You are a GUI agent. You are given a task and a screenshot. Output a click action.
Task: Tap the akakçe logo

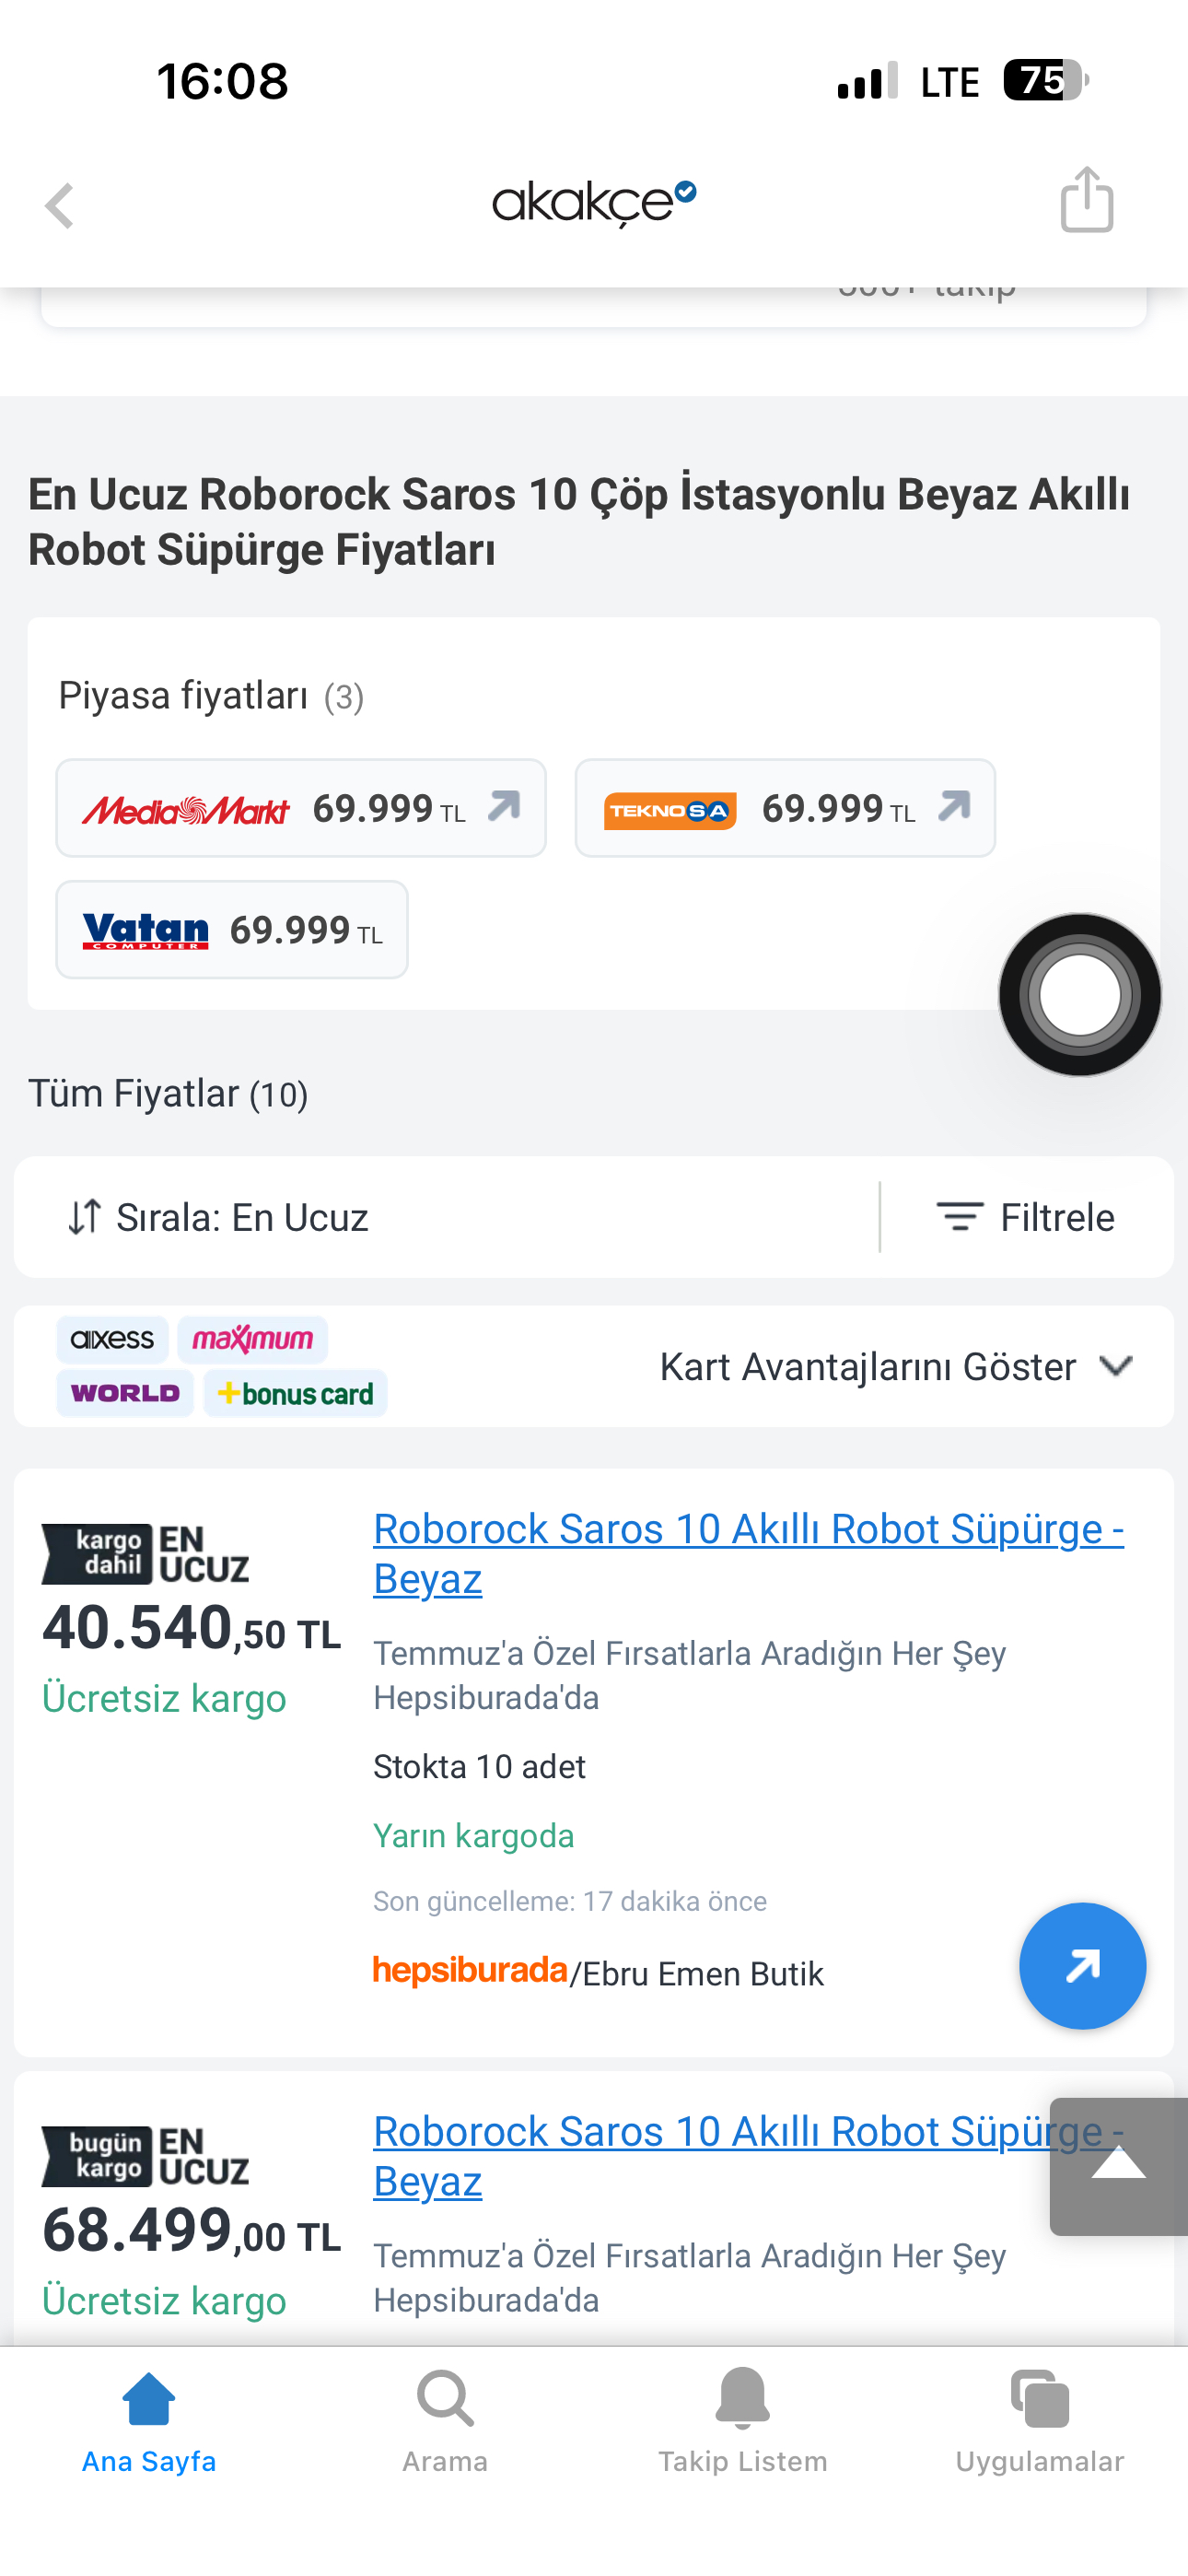(594, 203)
